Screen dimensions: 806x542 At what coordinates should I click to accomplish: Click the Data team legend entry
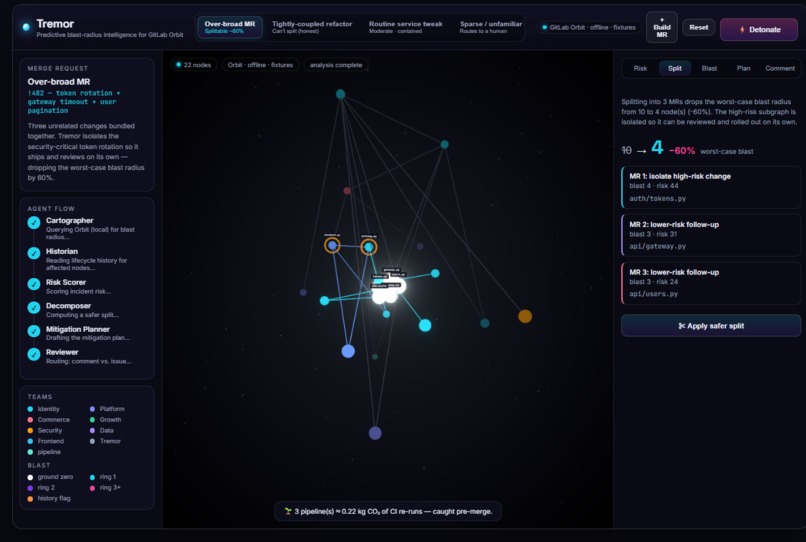point(102,430)
